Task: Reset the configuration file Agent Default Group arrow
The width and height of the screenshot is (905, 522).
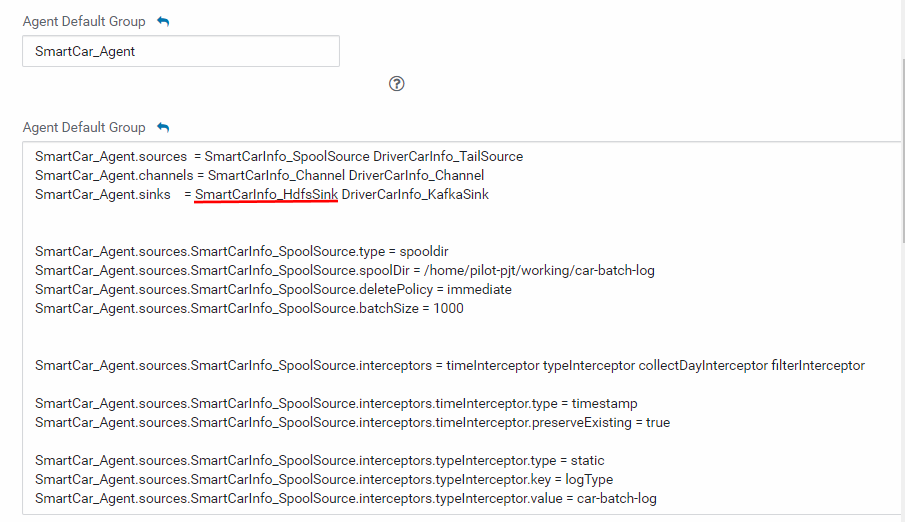Action: (163, 127)
